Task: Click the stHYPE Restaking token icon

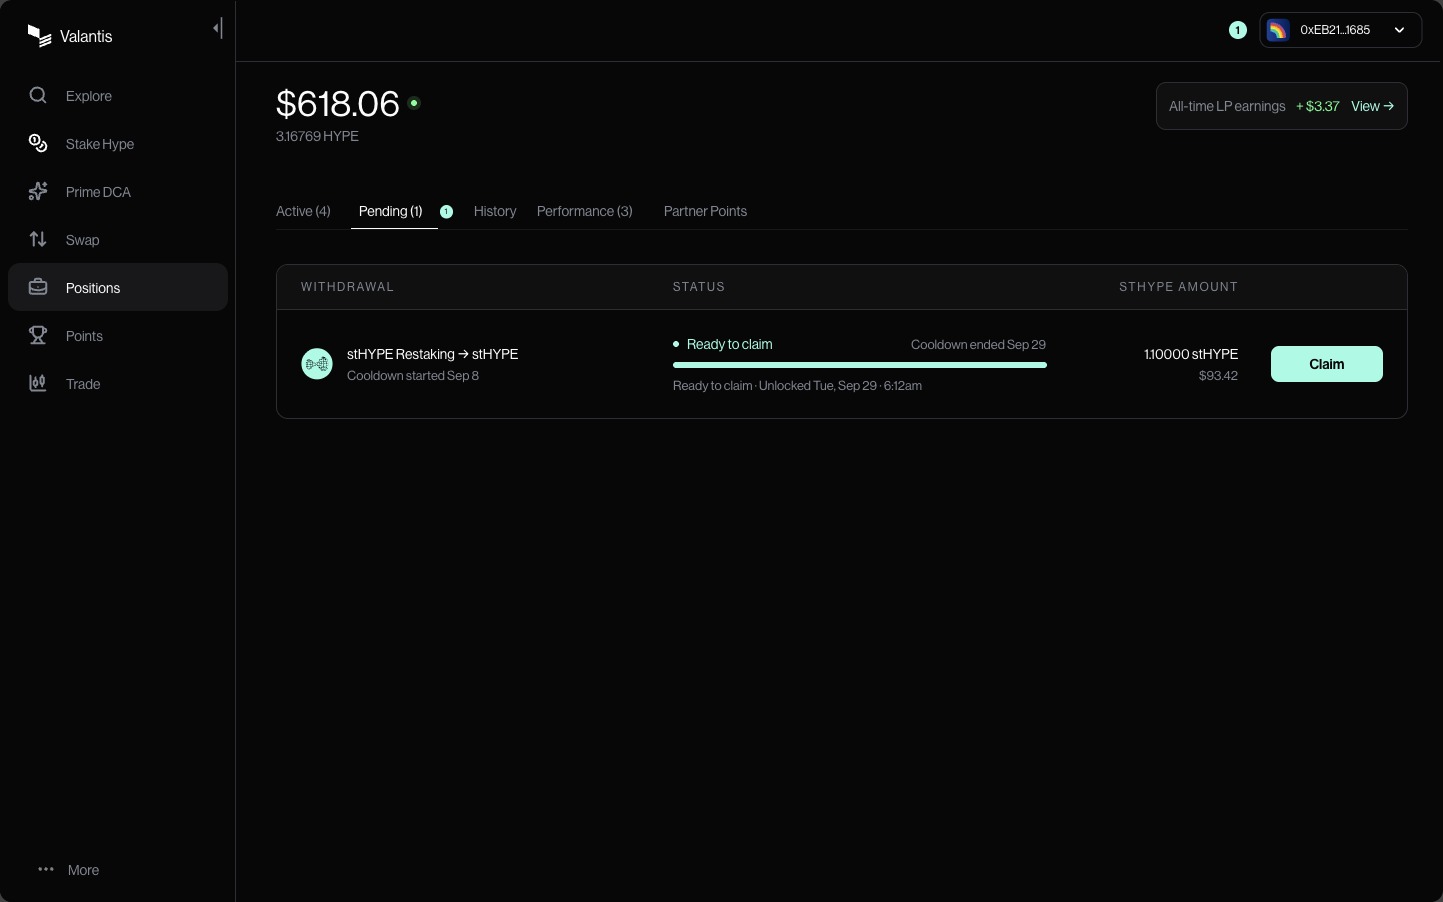Action: click(x=317, y=364)
